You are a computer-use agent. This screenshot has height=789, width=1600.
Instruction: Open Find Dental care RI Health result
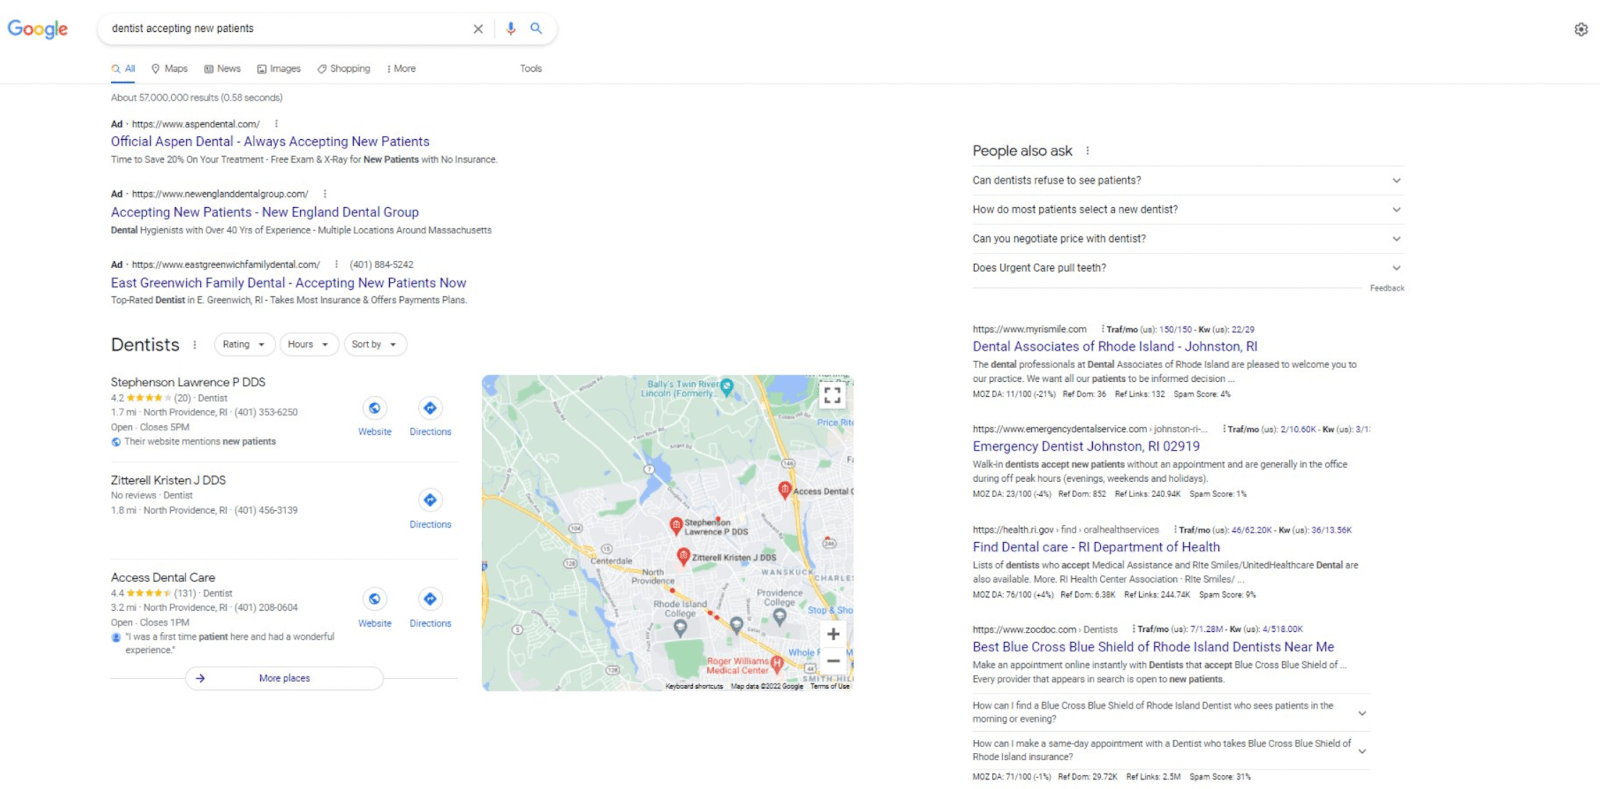(x=1096, y=547)
